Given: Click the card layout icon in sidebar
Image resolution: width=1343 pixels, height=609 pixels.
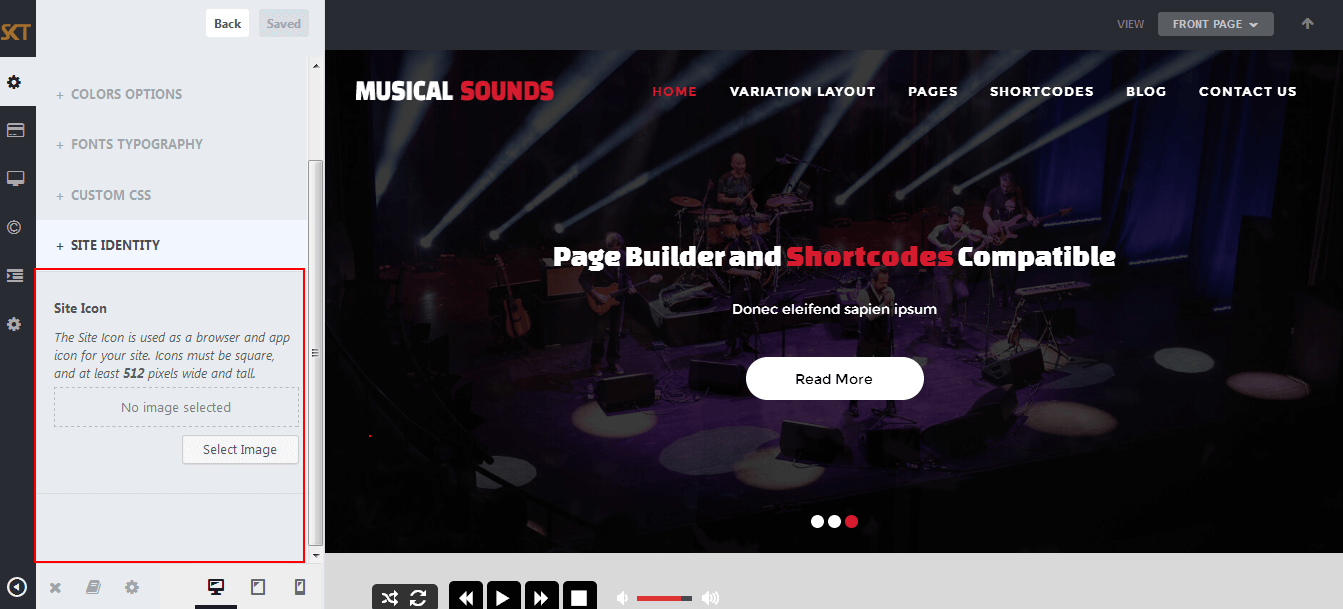Looking at the screenshot, I should click(x=15, y=130).
